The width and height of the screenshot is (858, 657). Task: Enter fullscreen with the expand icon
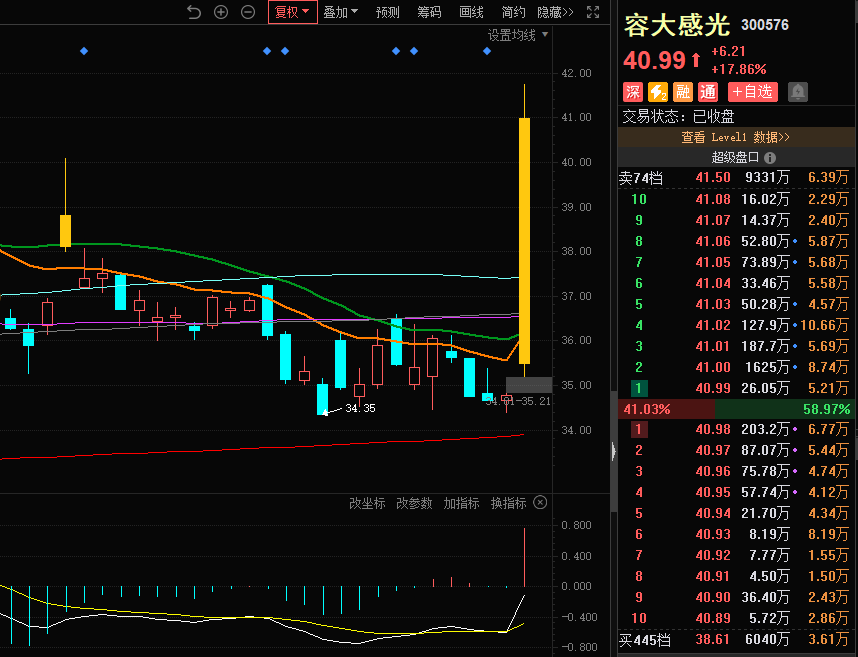point(593,12)
